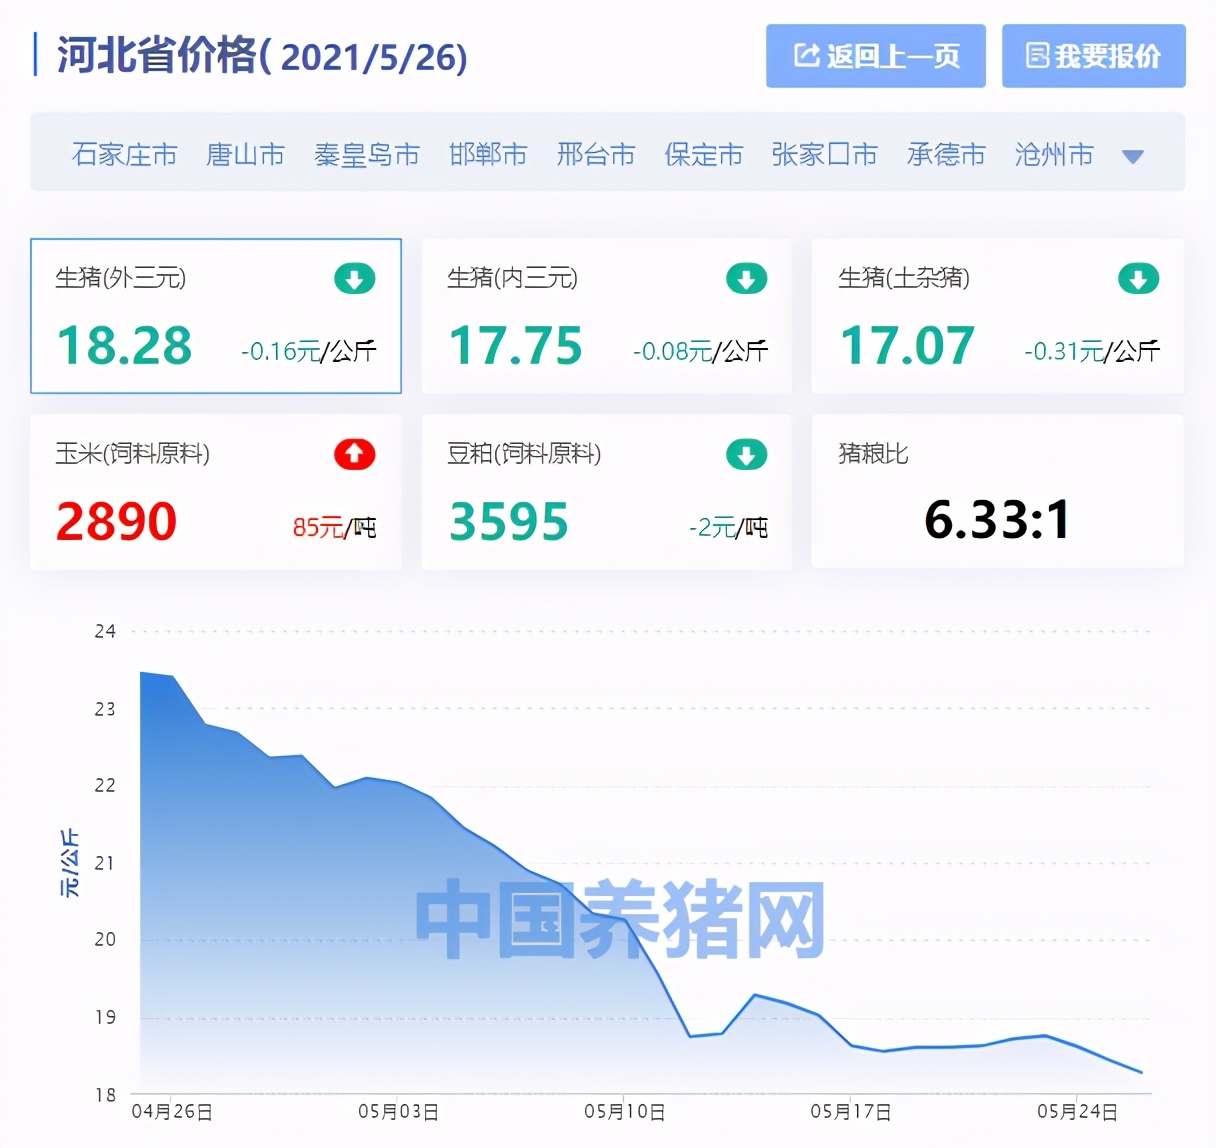1216x1148 pixels.
Task: Click the -0.16元/公斤 change text
Action: pos(309,351)
